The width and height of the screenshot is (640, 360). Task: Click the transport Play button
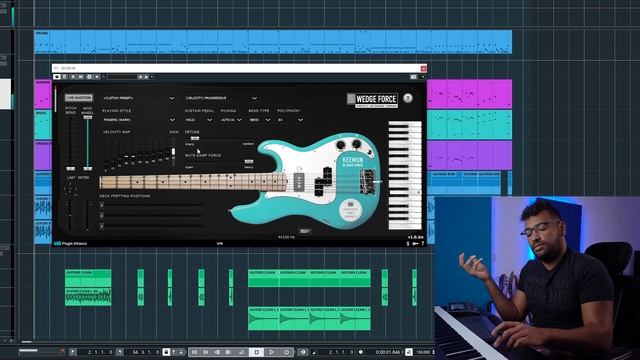271,352
